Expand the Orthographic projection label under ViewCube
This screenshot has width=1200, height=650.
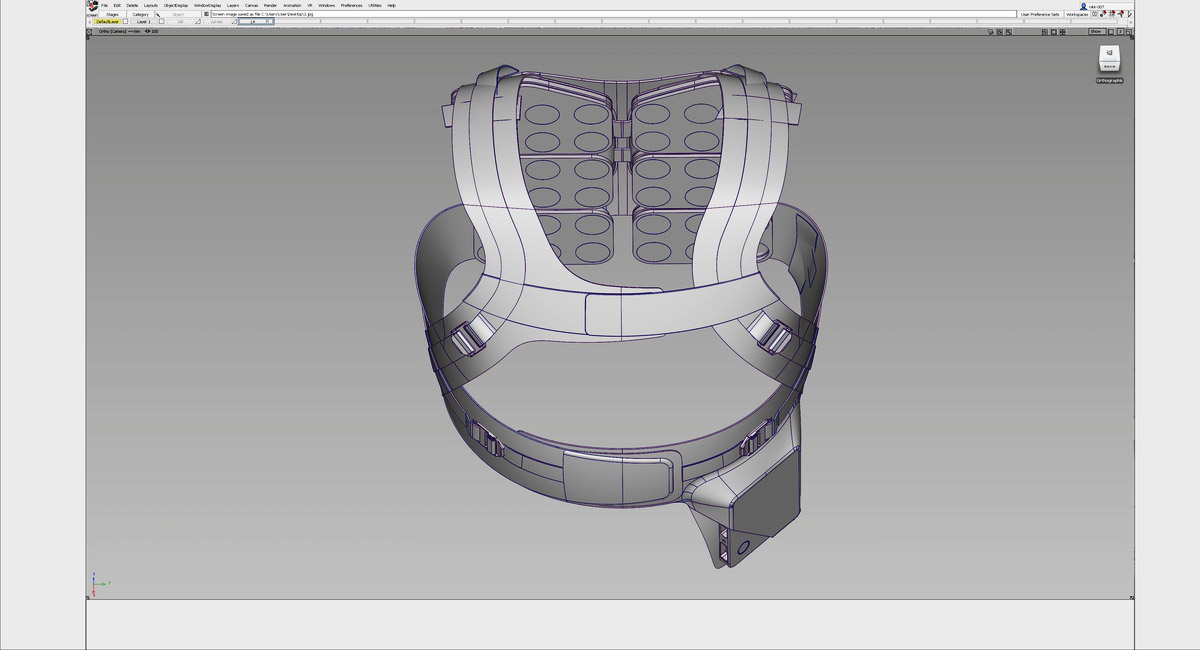pyautogui.click(x=1109, y=80)
